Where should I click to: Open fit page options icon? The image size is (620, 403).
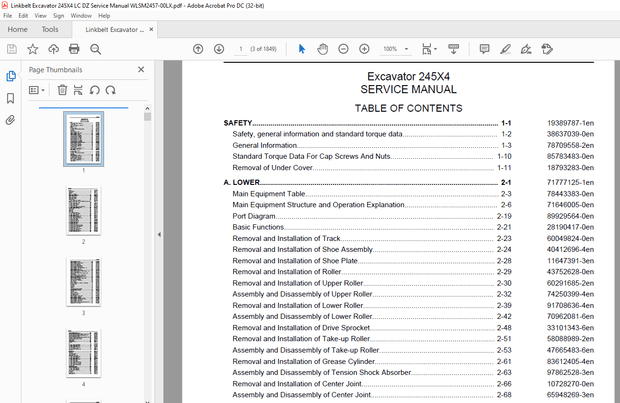429,49
